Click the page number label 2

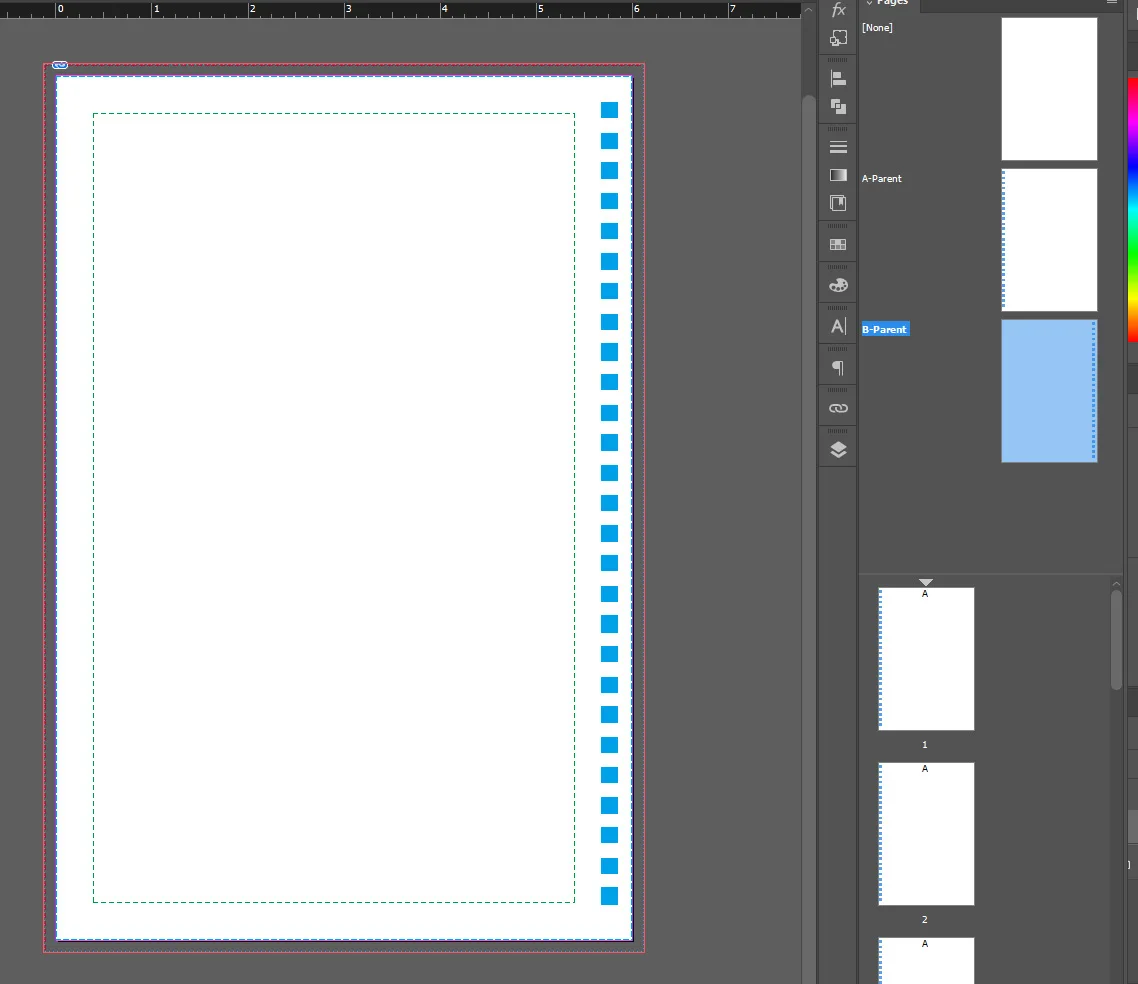click(925, 919)
